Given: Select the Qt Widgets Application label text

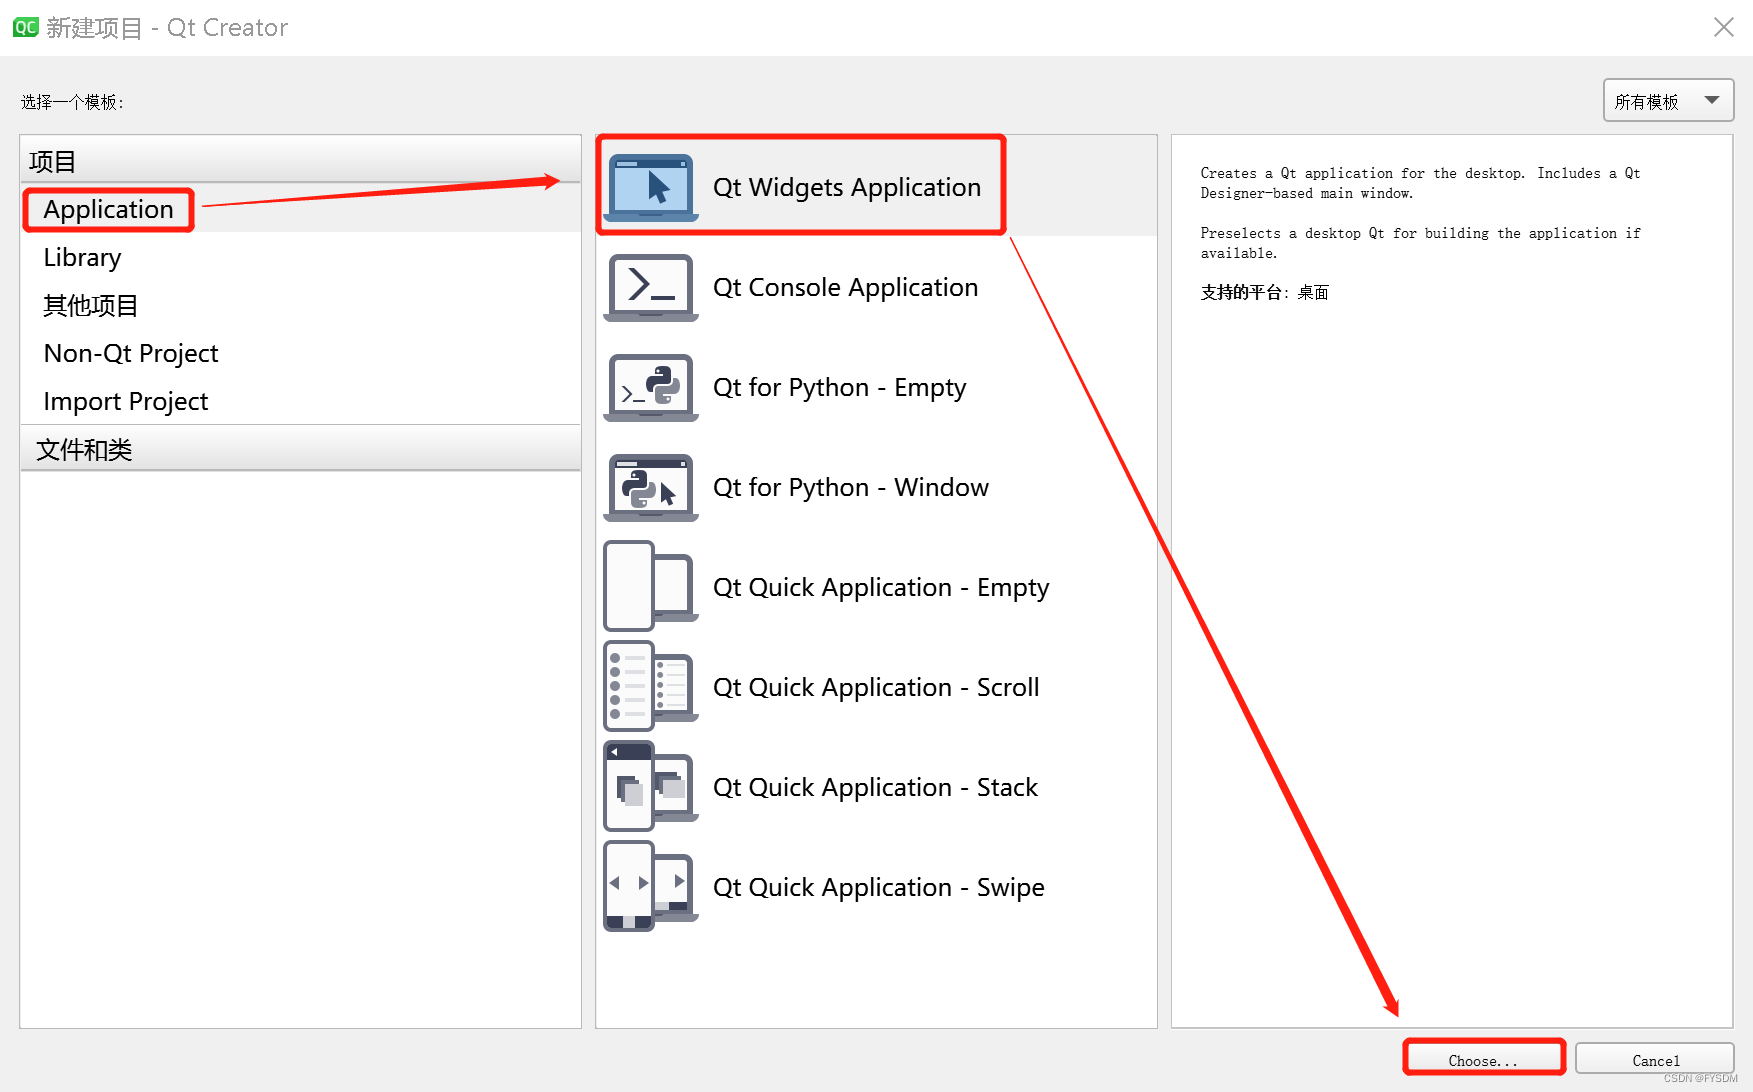Looking at the screenshot, I should tap(847, 187).
